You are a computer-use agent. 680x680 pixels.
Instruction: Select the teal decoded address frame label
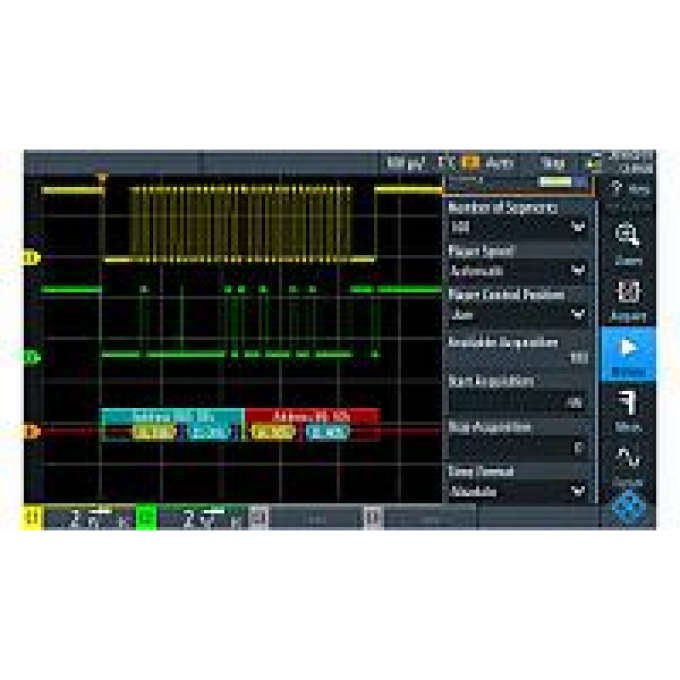[172, 416]
